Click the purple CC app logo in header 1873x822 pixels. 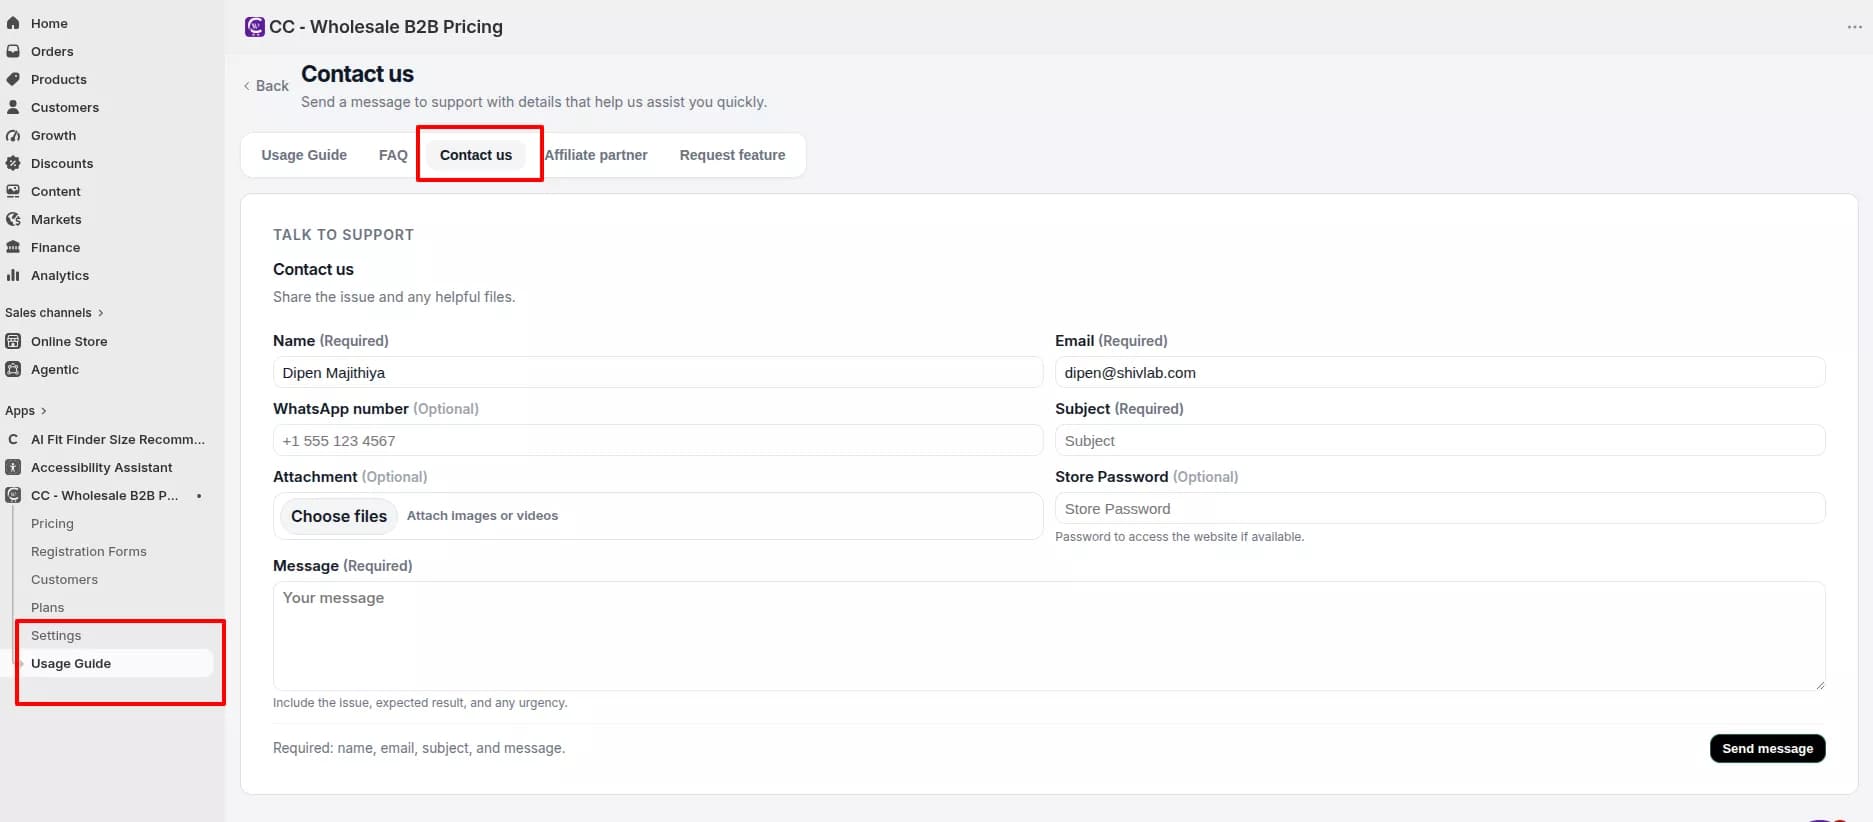pos(255,27)
